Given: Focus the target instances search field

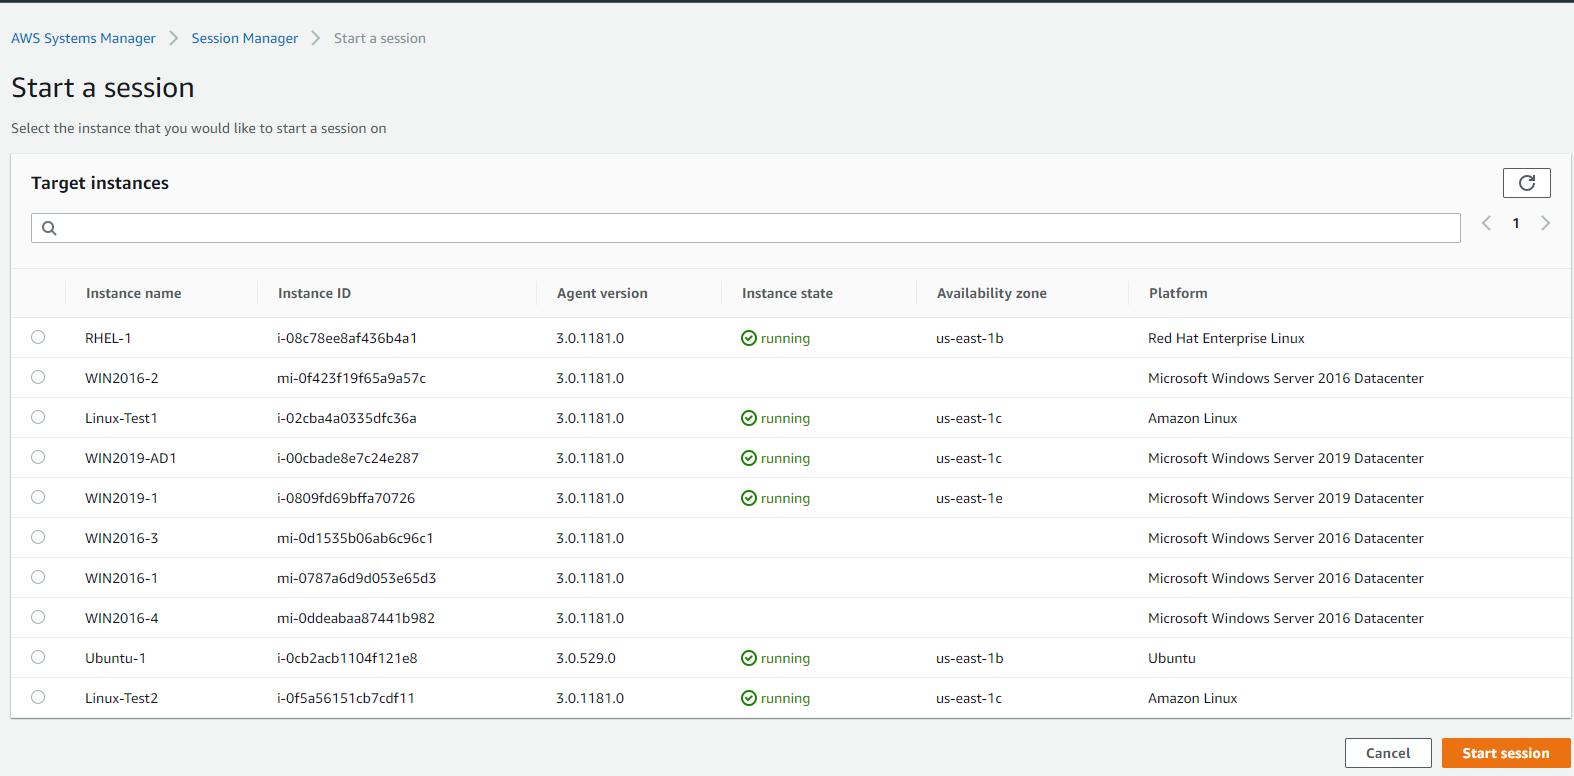Looking at the screenshot, I should [745, 228].
